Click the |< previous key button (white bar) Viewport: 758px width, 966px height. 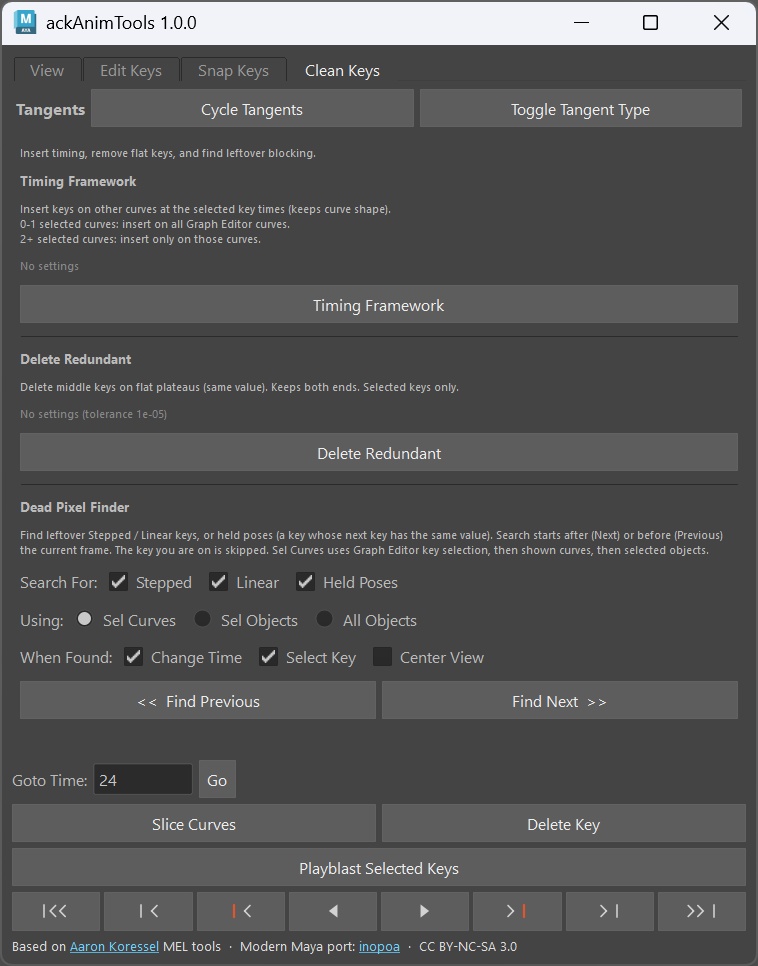148,911
